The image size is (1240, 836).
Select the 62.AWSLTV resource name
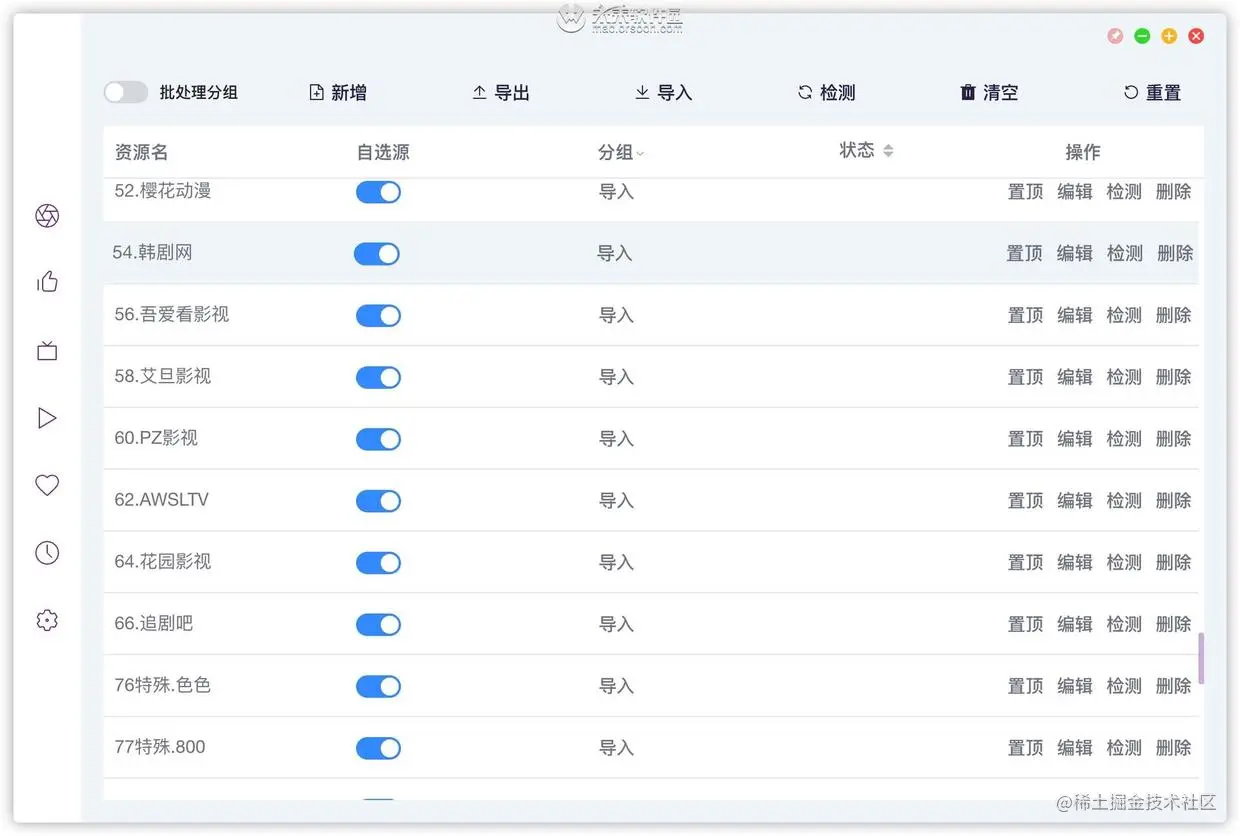(x=161, y=500)
